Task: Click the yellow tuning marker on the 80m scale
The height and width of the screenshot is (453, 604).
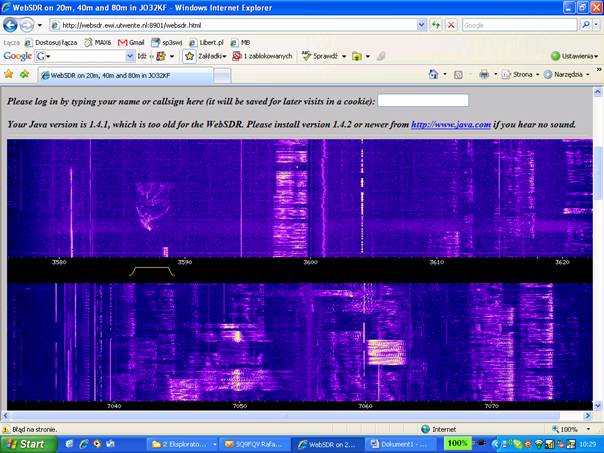Action: (152, 271)
